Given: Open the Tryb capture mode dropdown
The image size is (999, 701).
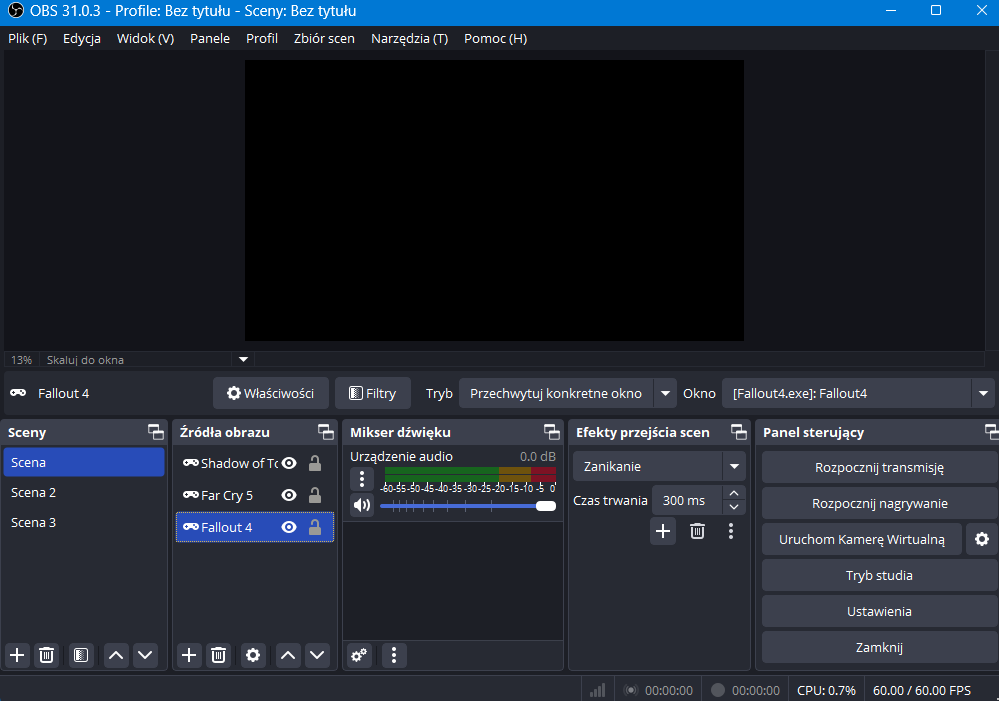Looking at the screenshot, I should [x=665, y=393].
